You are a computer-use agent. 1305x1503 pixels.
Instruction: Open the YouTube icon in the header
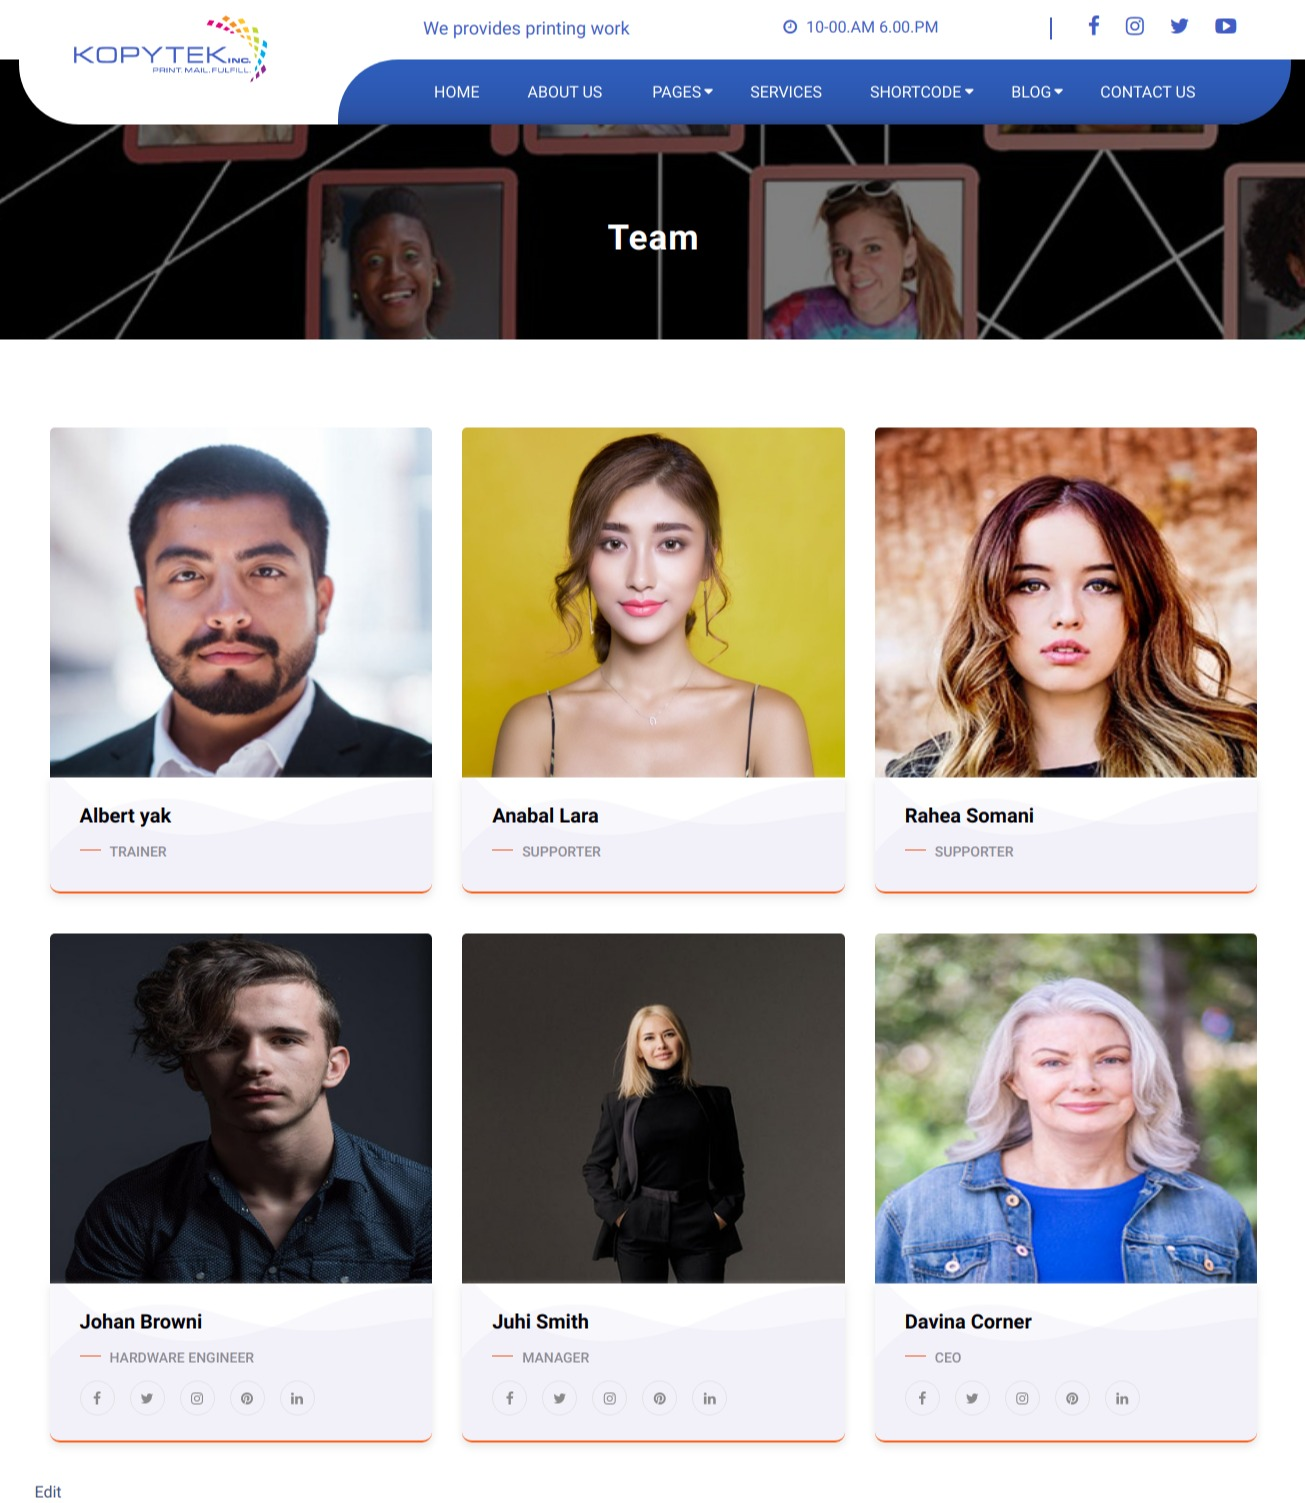click(1225, 26)
